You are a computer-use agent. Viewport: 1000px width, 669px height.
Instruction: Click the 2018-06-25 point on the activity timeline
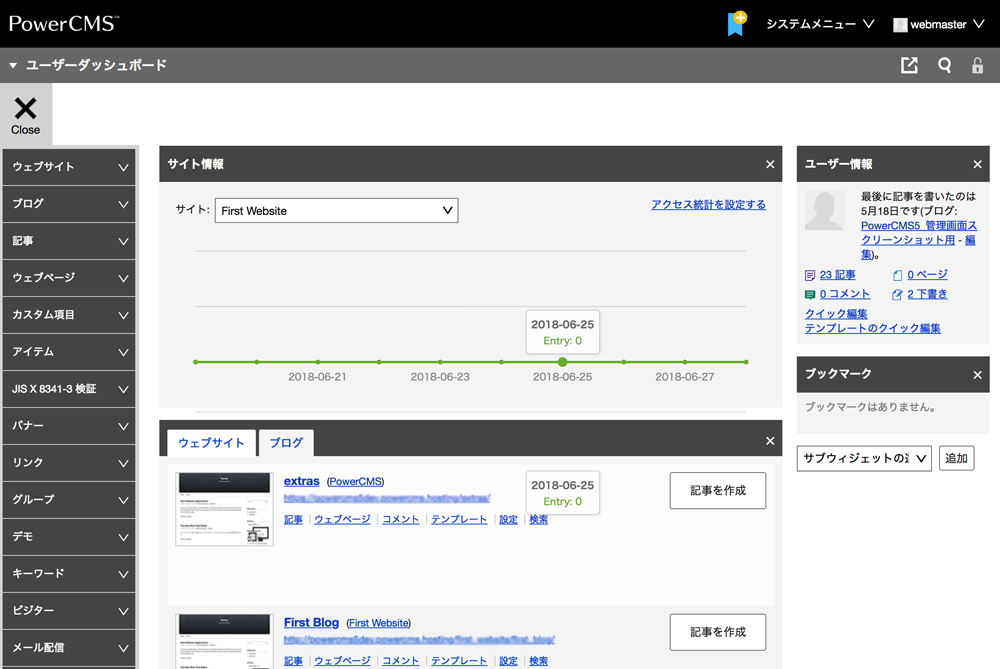tap(562, 362)
